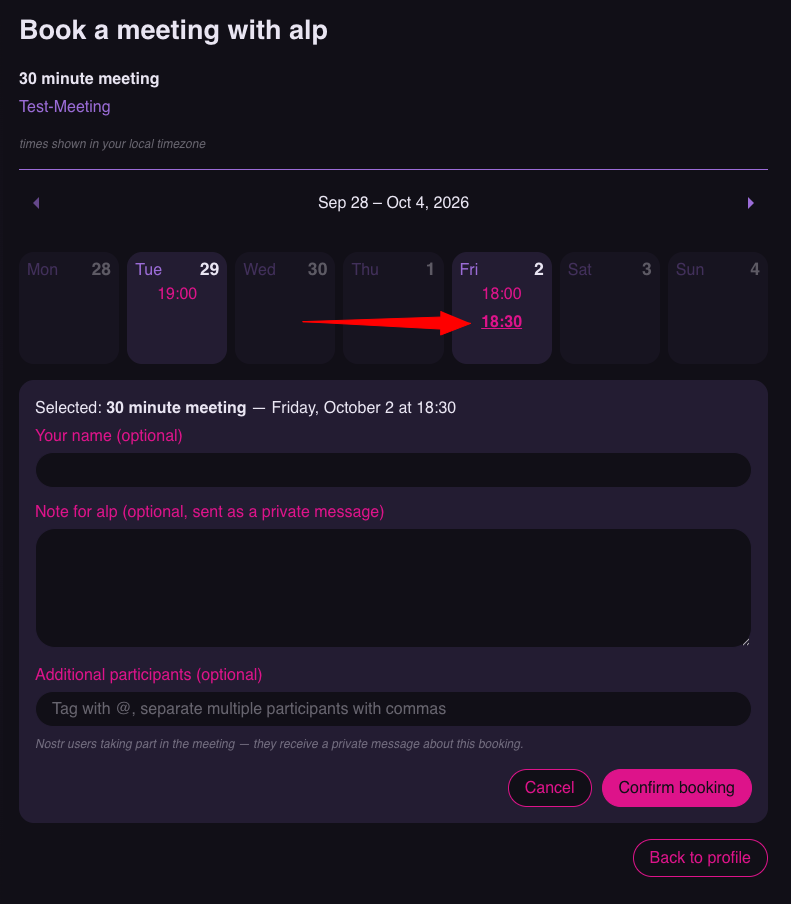
Task: Go to previous week arrow
Action: (36, 203)
